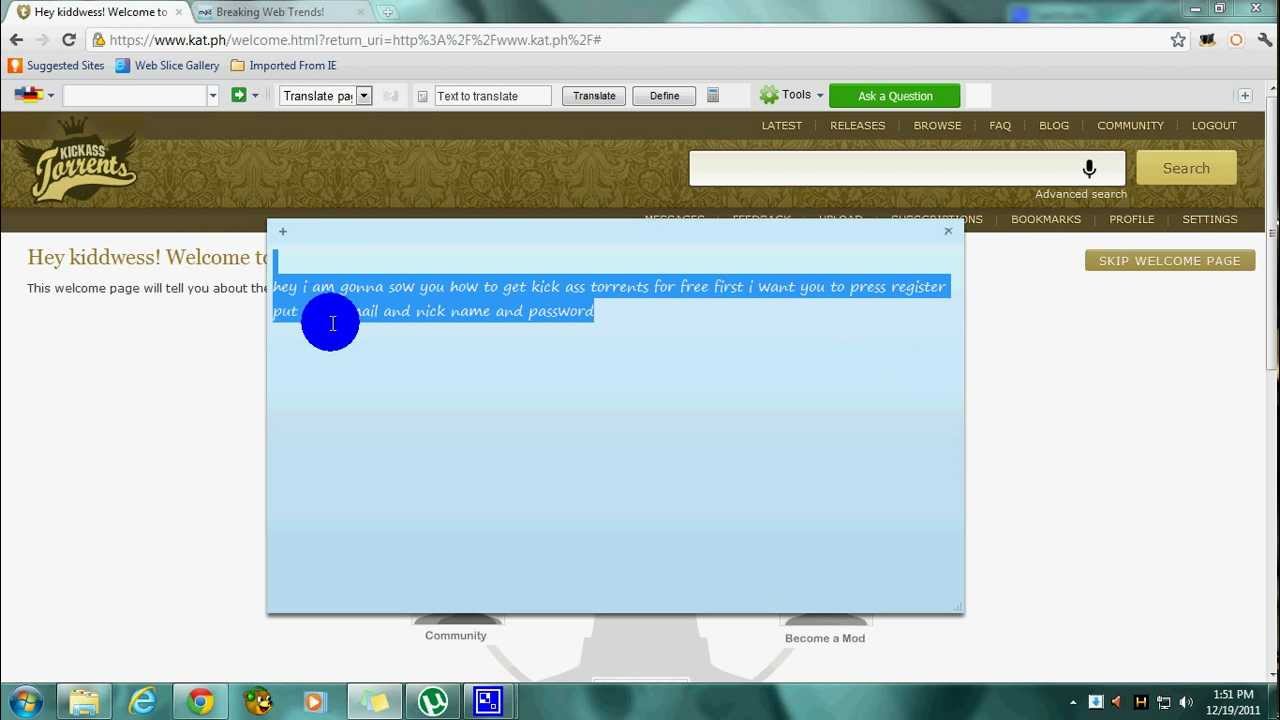Click the green arrow go icon in the toolbar

click(x=238, y=96)
